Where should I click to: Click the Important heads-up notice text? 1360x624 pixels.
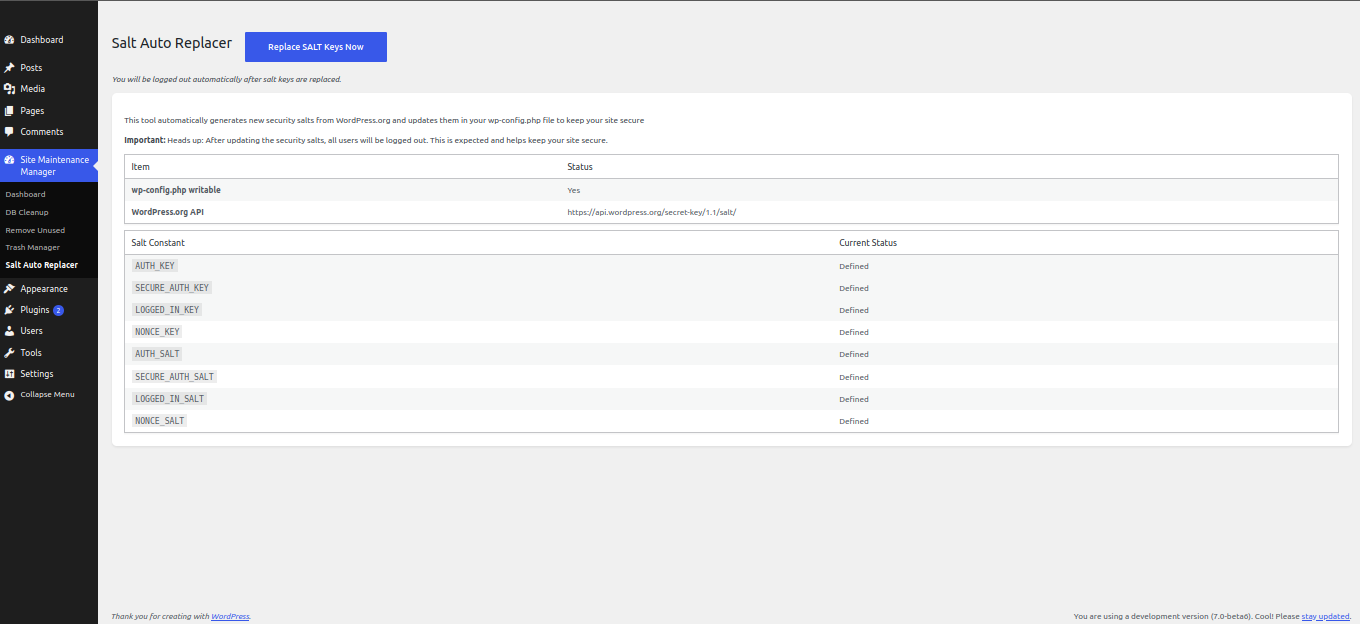click(x=366, y=140)
